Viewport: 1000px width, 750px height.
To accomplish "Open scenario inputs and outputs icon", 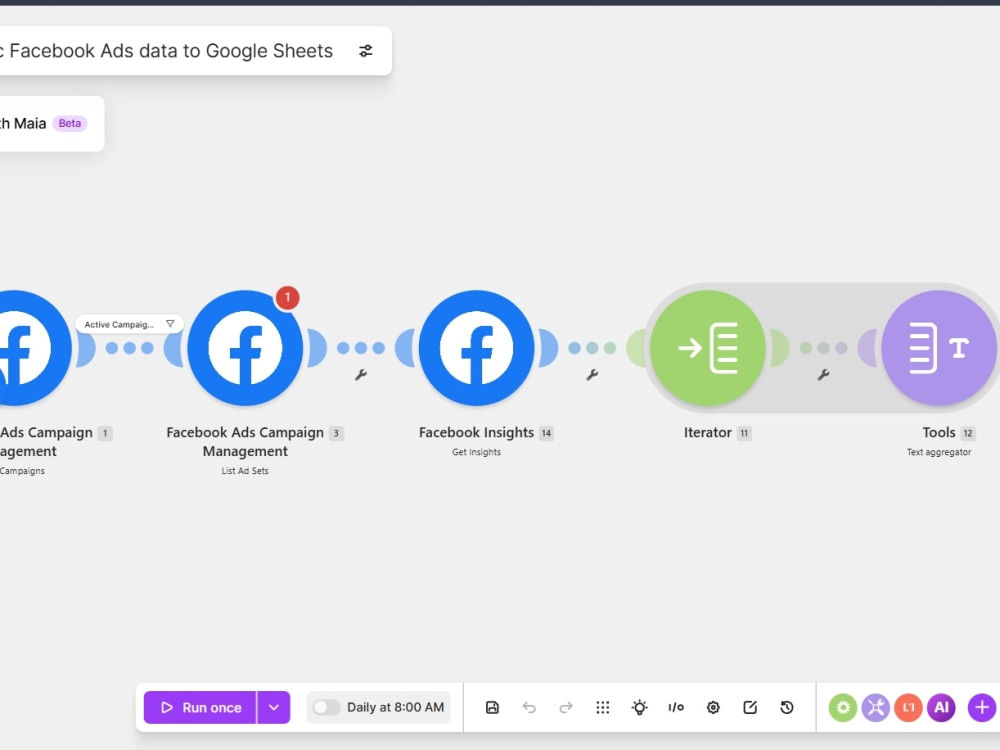I will [x=676, y=707].
